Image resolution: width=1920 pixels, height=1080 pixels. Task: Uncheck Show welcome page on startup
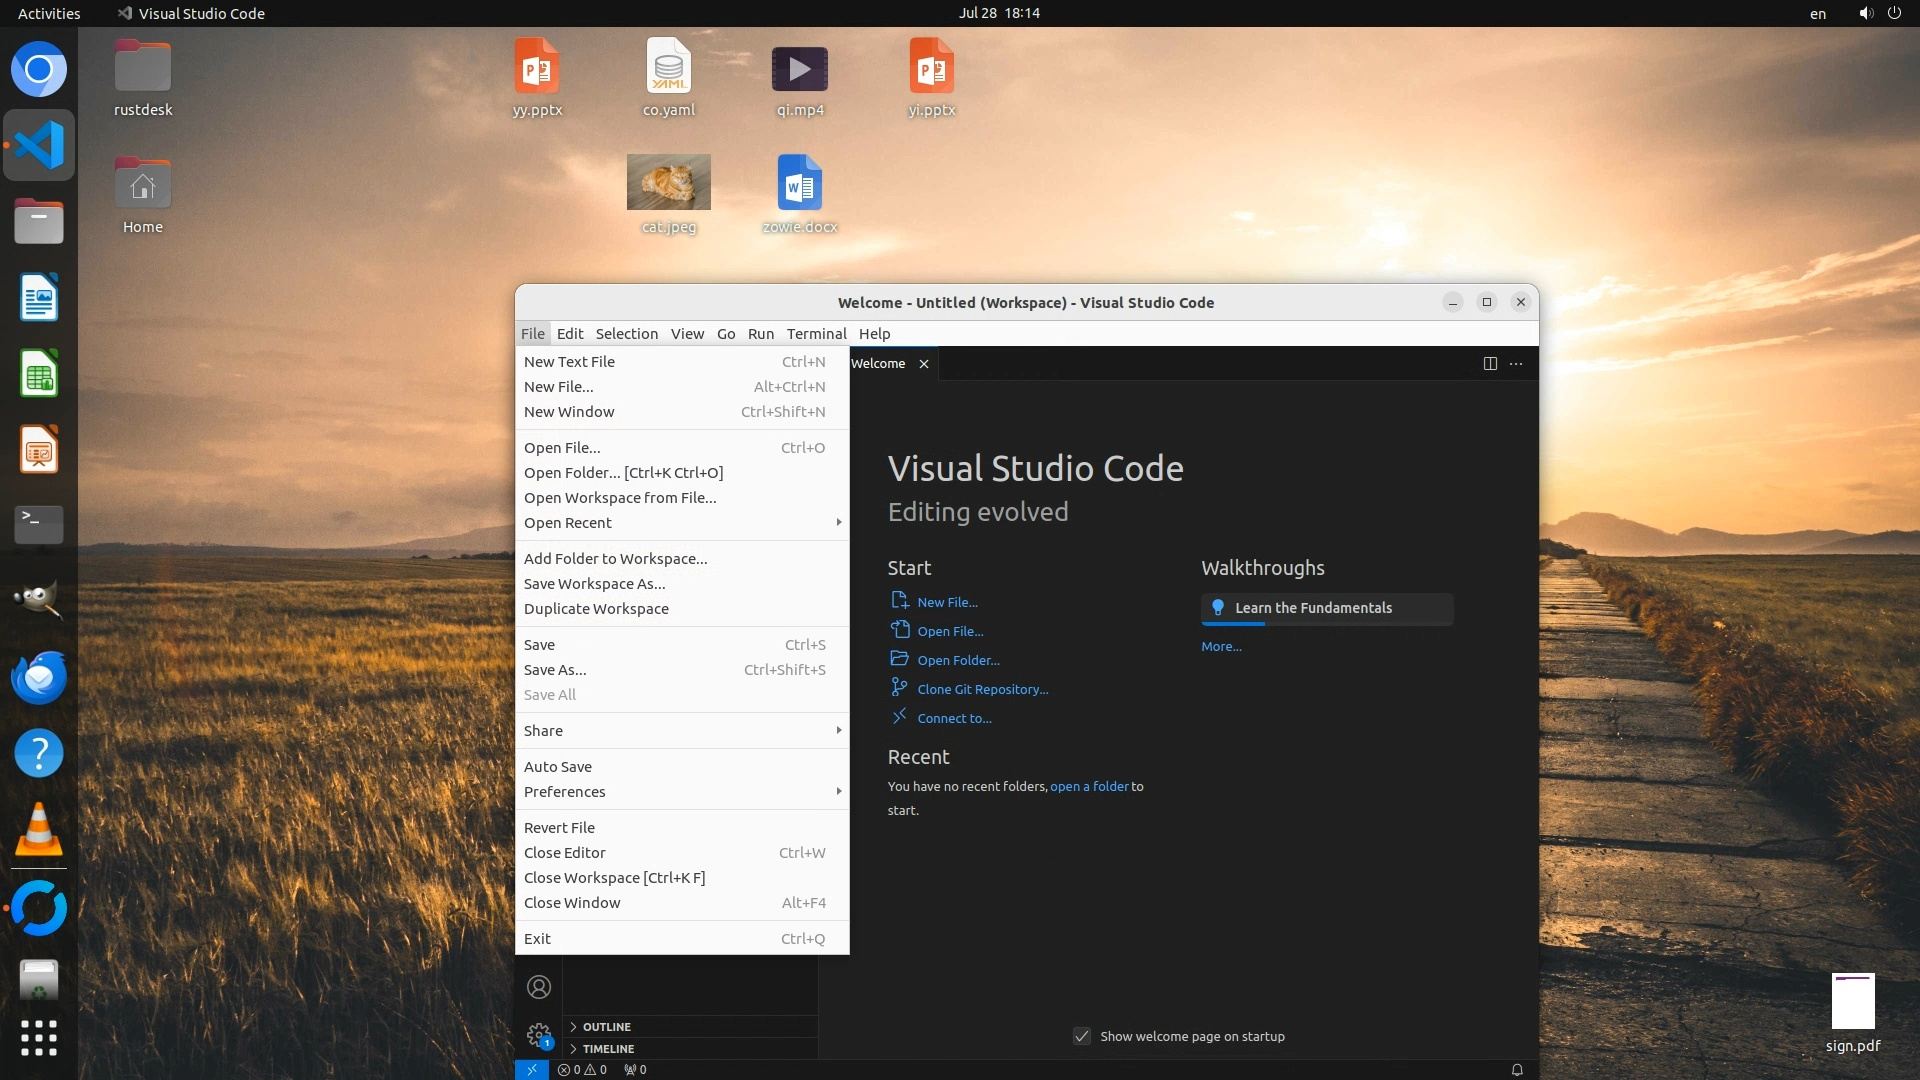(1081, 1036)
